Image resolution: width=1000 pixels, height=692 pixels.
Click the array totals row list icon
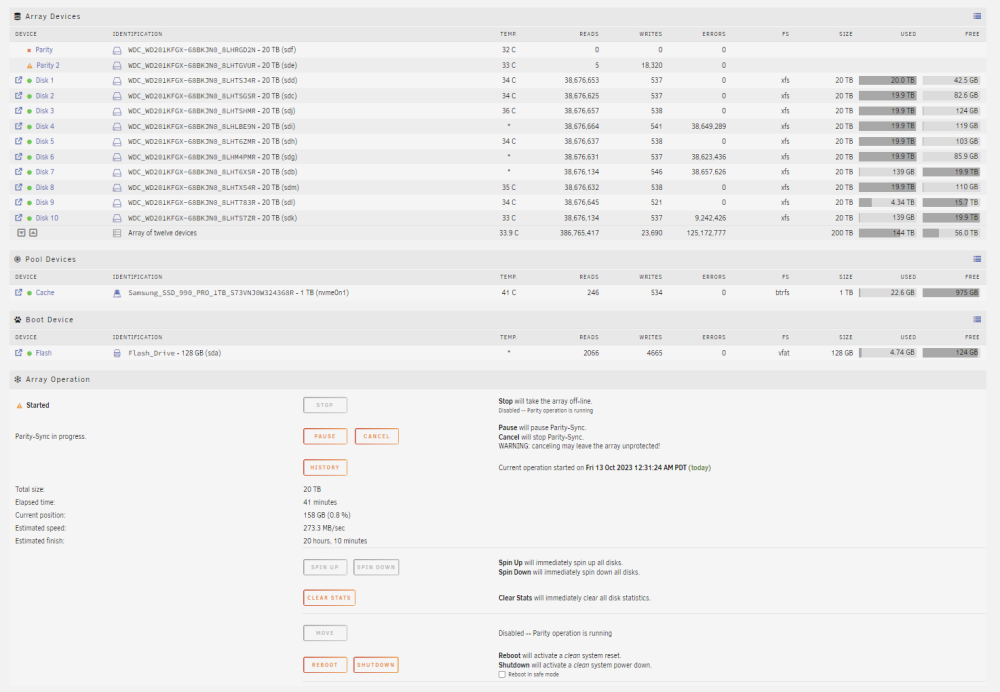117,233
